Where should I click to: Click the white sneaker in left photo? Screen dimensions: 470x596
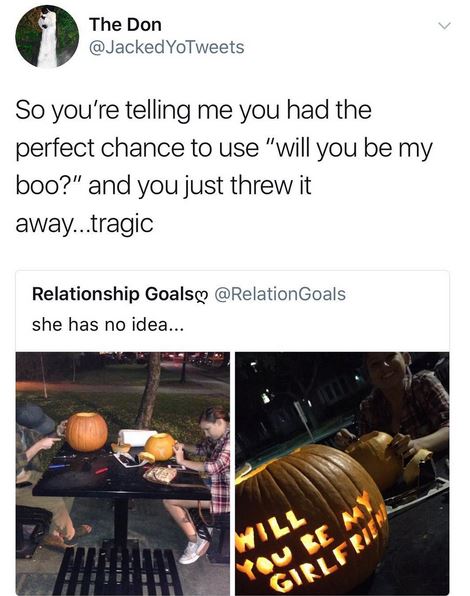[x=194, y=551]
